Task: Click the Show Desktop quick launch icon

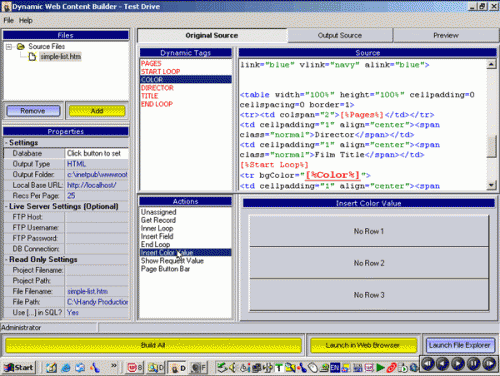Action: [x=51, y=368]
